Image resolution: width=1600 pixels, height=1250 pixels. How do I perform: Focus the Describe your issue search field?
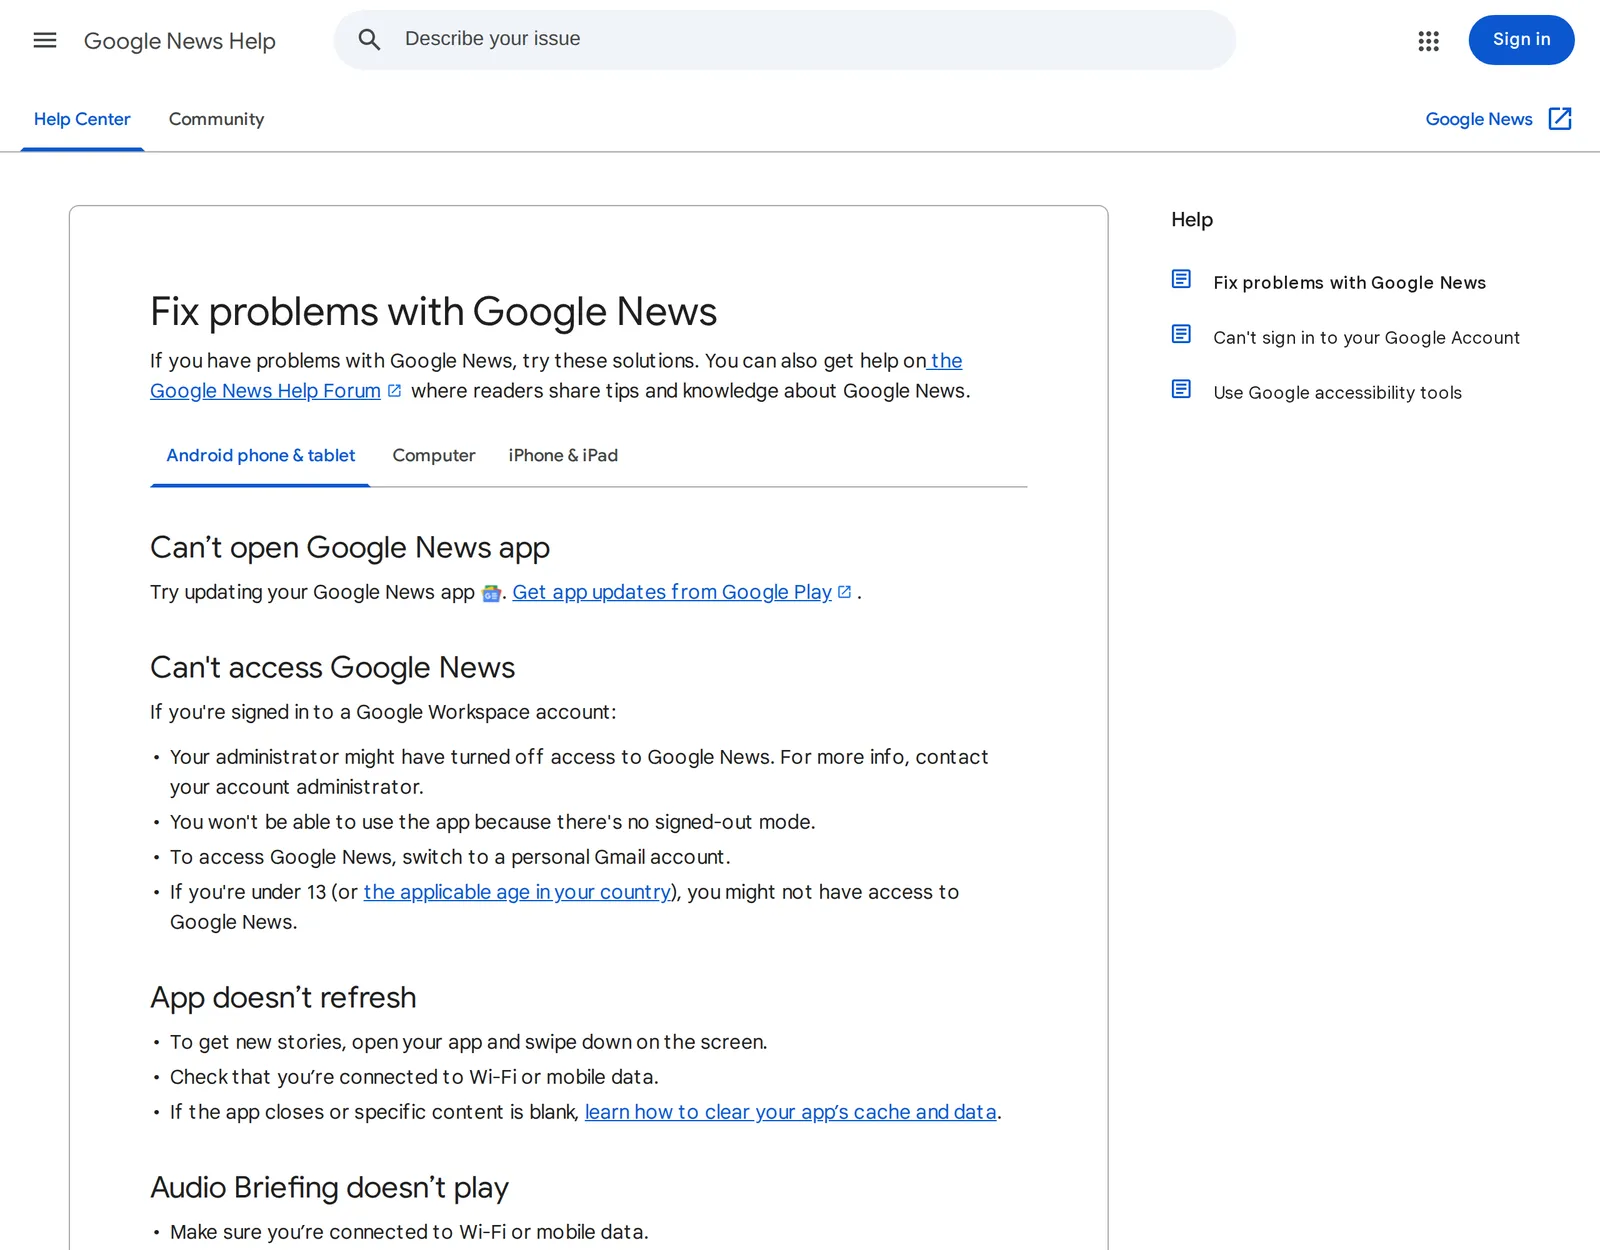coord(785,40)
